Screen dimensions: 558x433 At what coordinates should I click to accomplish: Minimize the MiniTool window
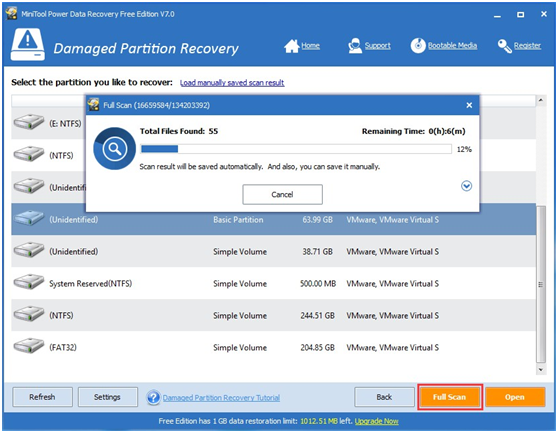click(x=498, y=15)
